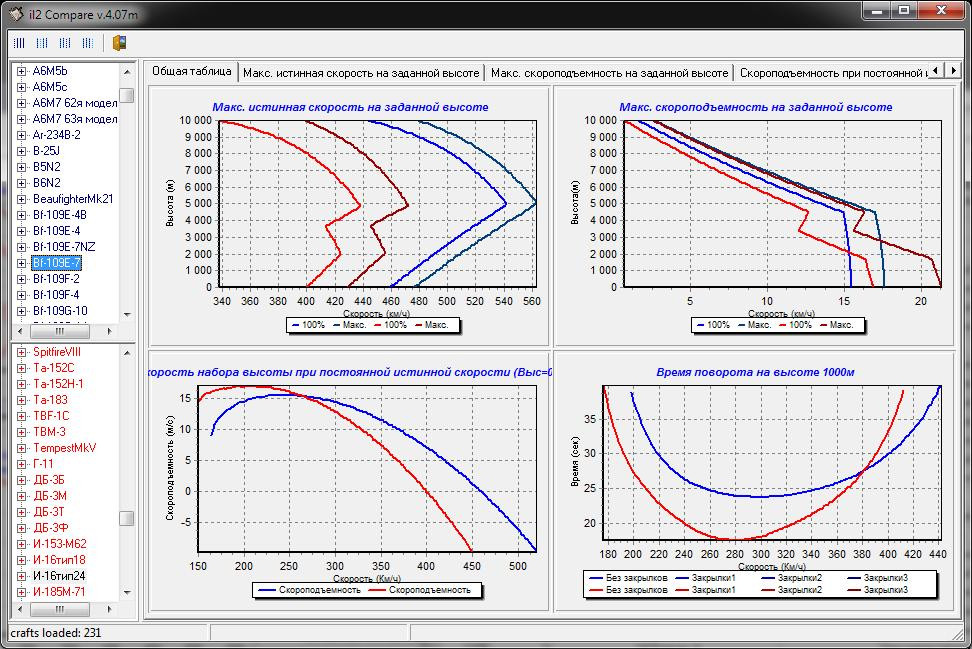
Task: Expand the TempestMkV plus box
Action: pyautogui.click(x=22, y=448)
